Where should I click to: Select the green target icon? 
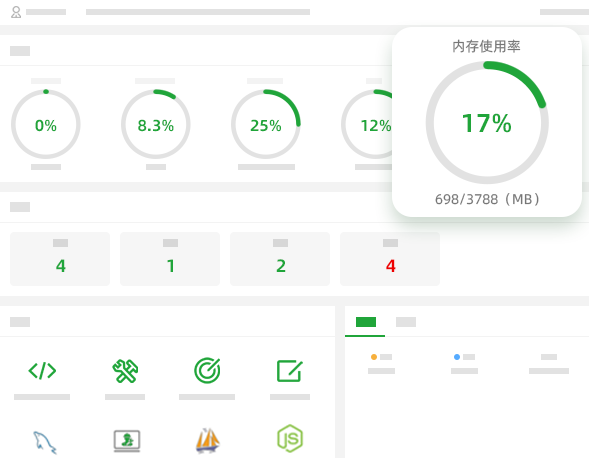point(207,370)
